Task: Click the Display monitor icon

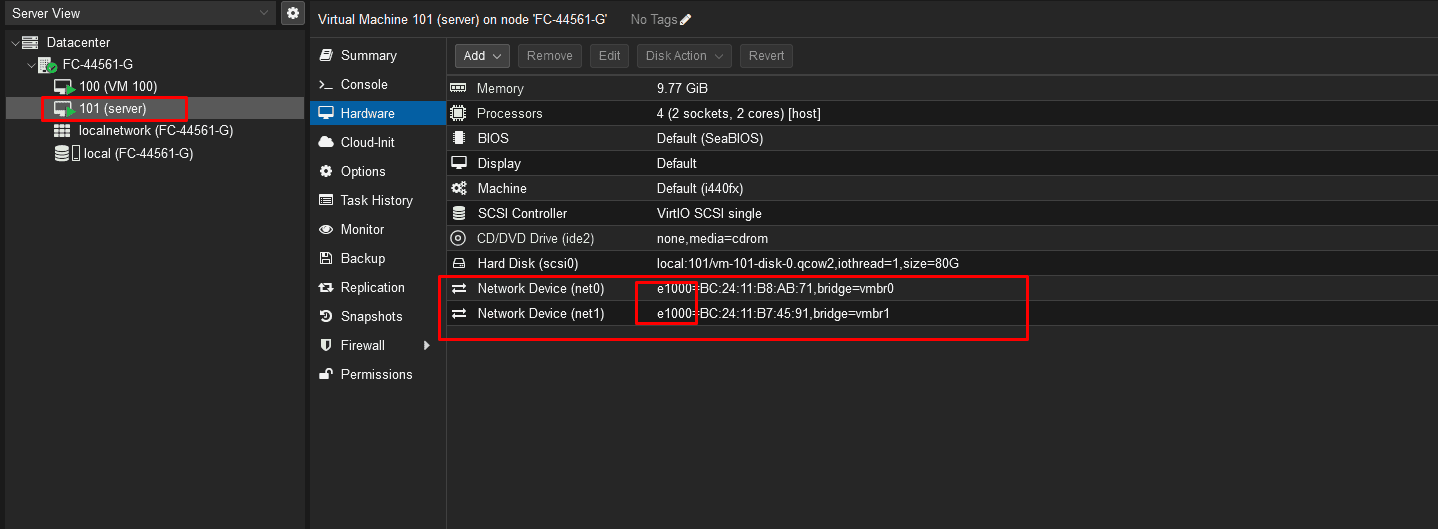Action: click(x=459, y=163)
